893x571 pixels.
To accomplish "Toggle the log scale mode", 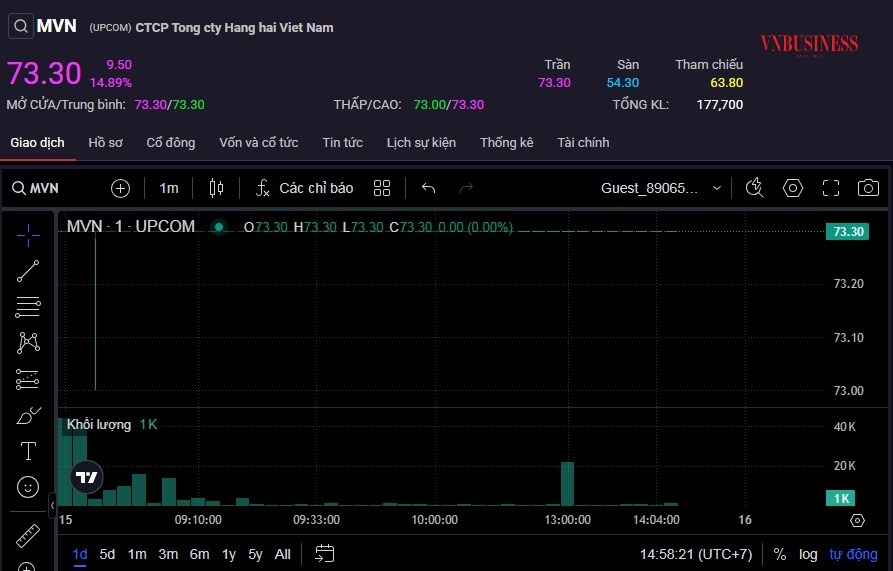I will [x=808, y=554].
